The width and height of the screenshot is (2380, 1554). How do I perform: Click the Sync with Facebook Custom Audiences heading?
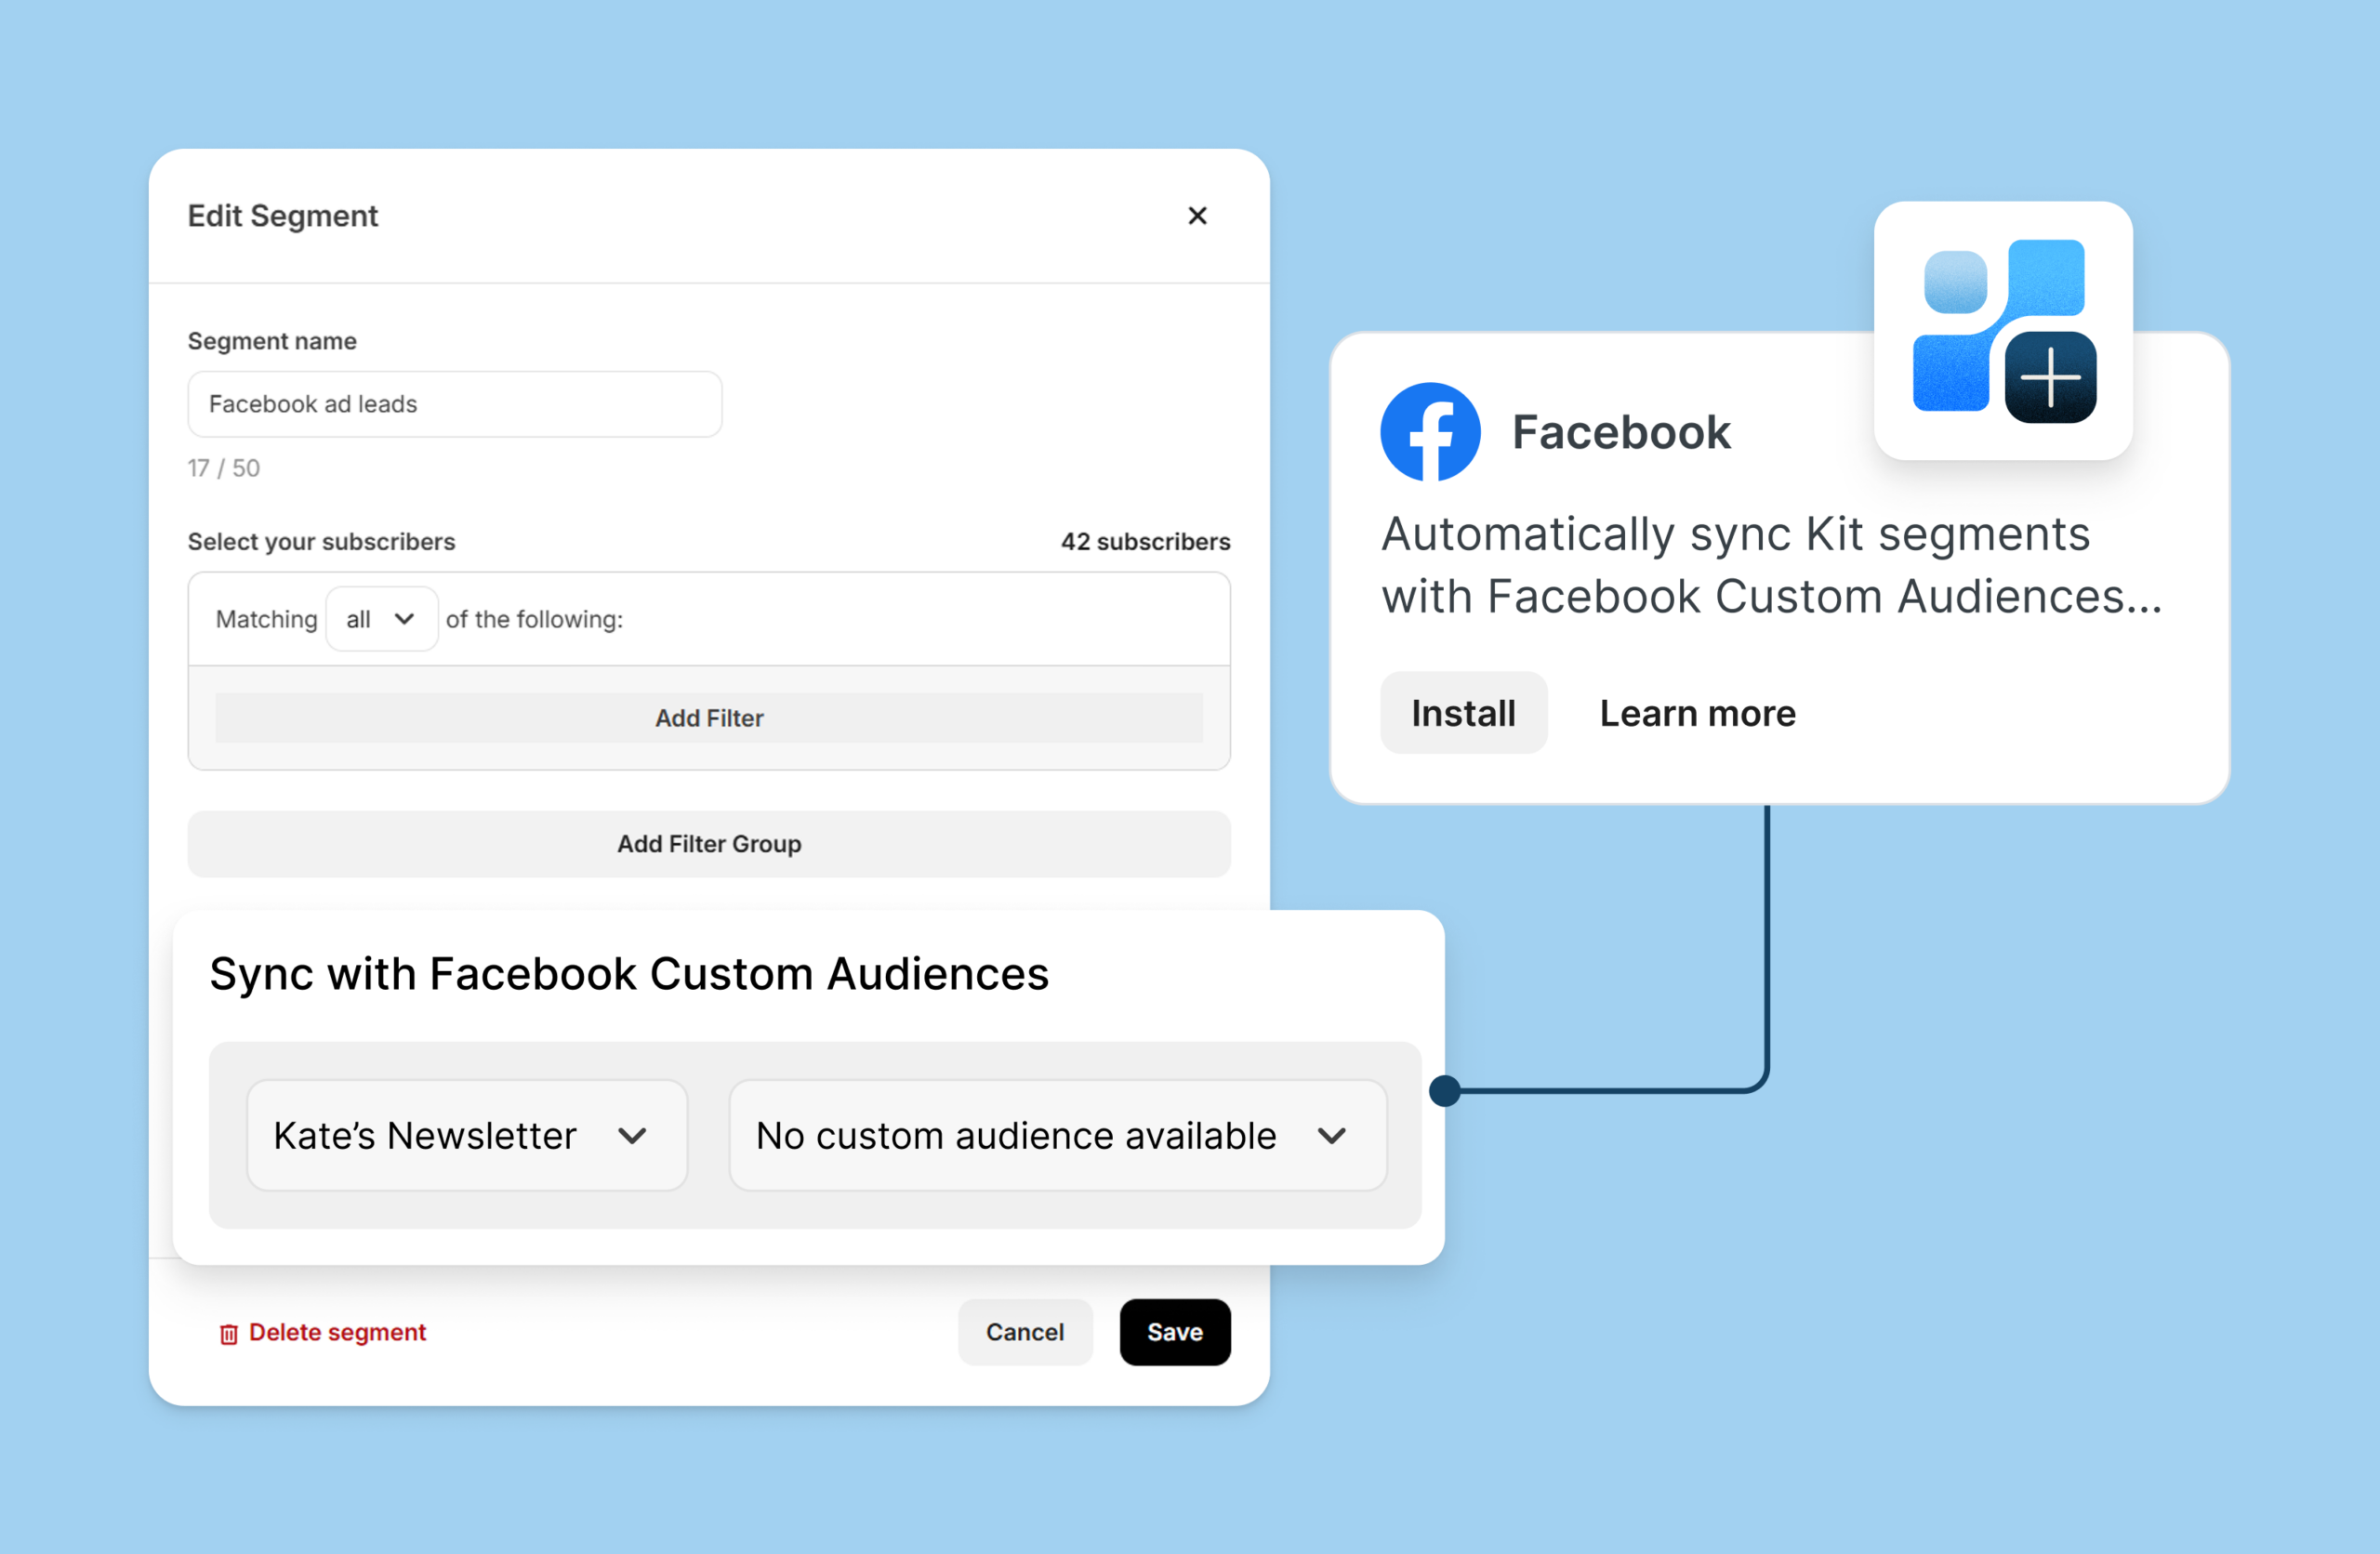[x=629, y=973]
